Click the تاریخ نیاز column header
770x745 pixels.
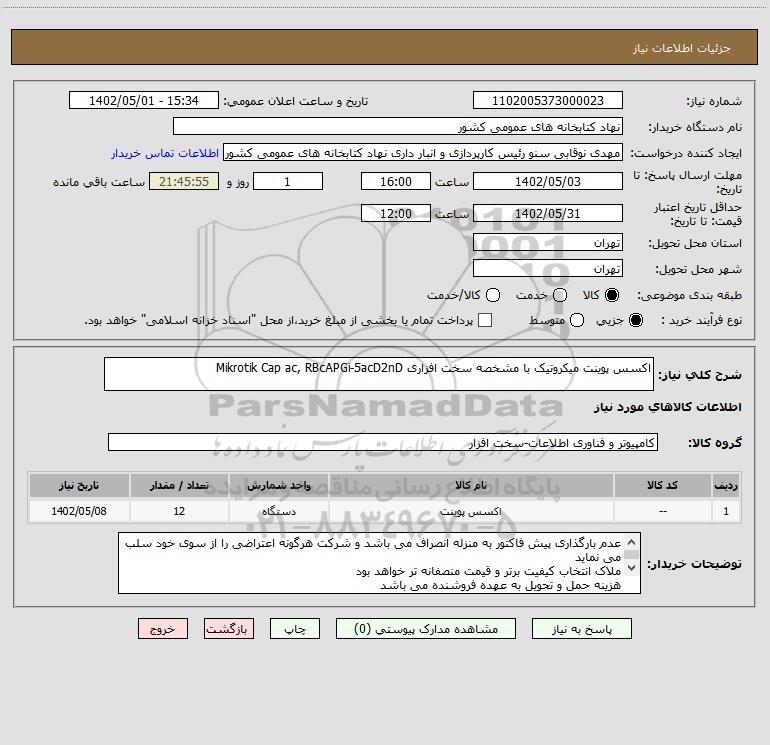click(79, 485)
